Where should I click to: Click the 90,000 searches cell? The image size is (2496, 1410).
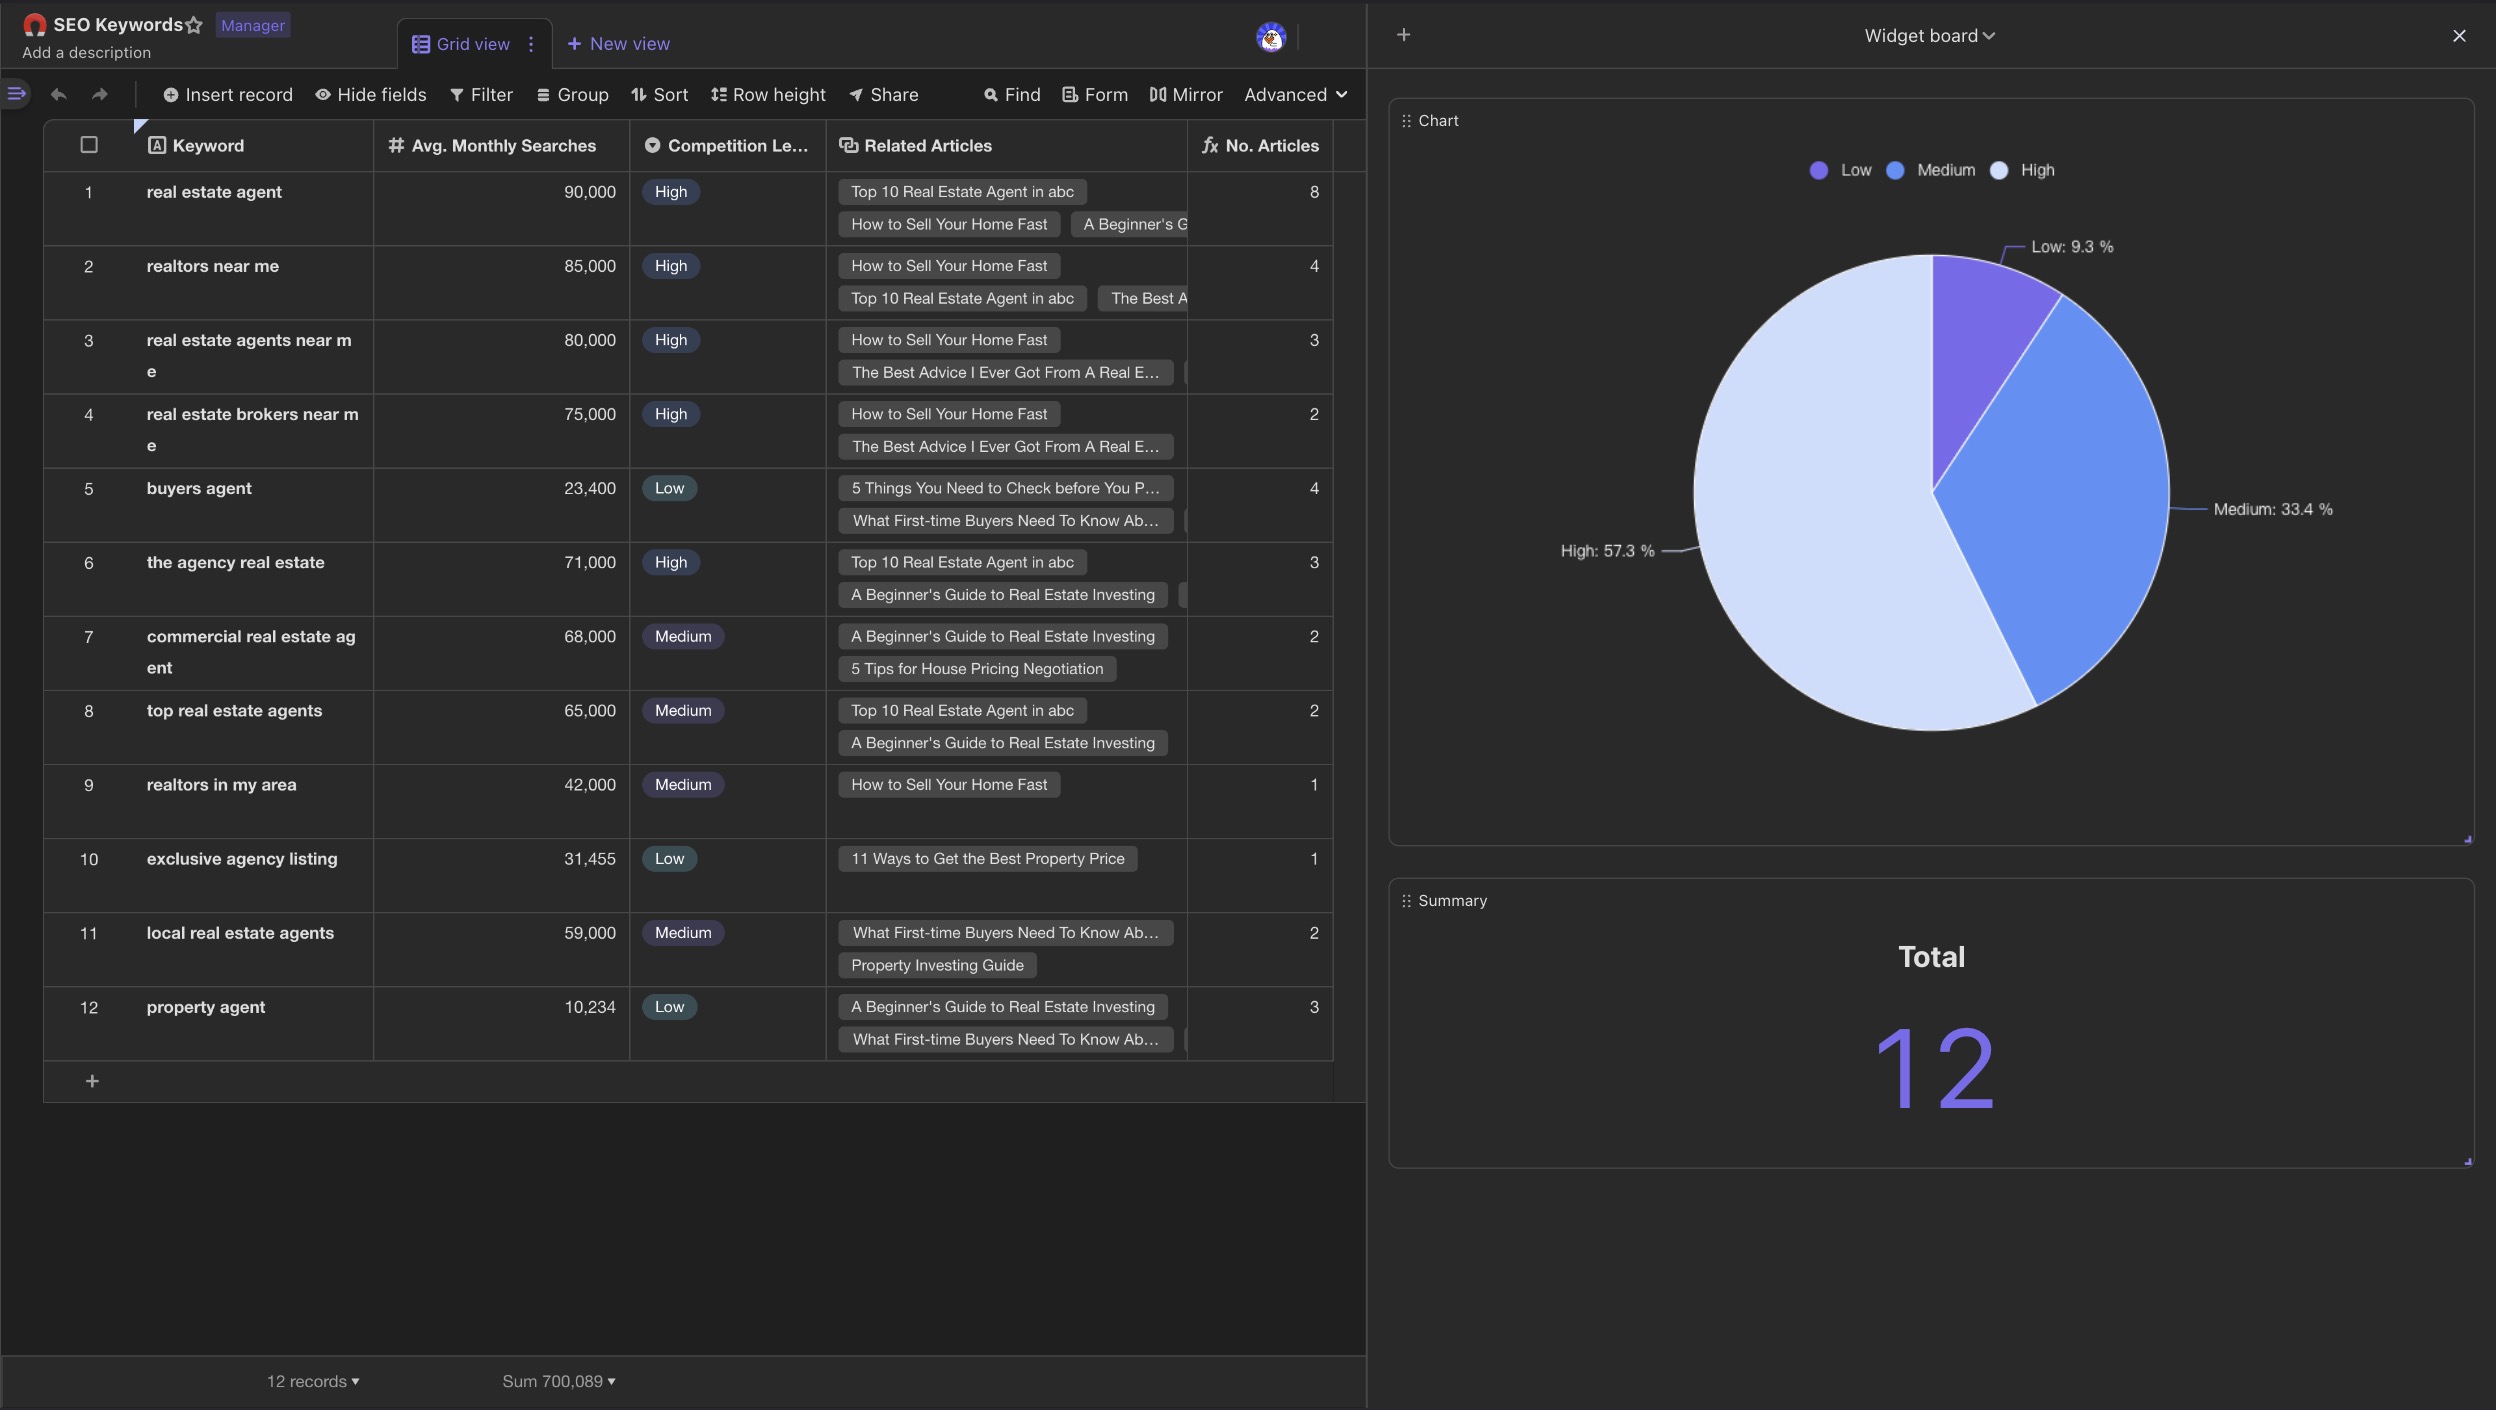pos(501,209)
